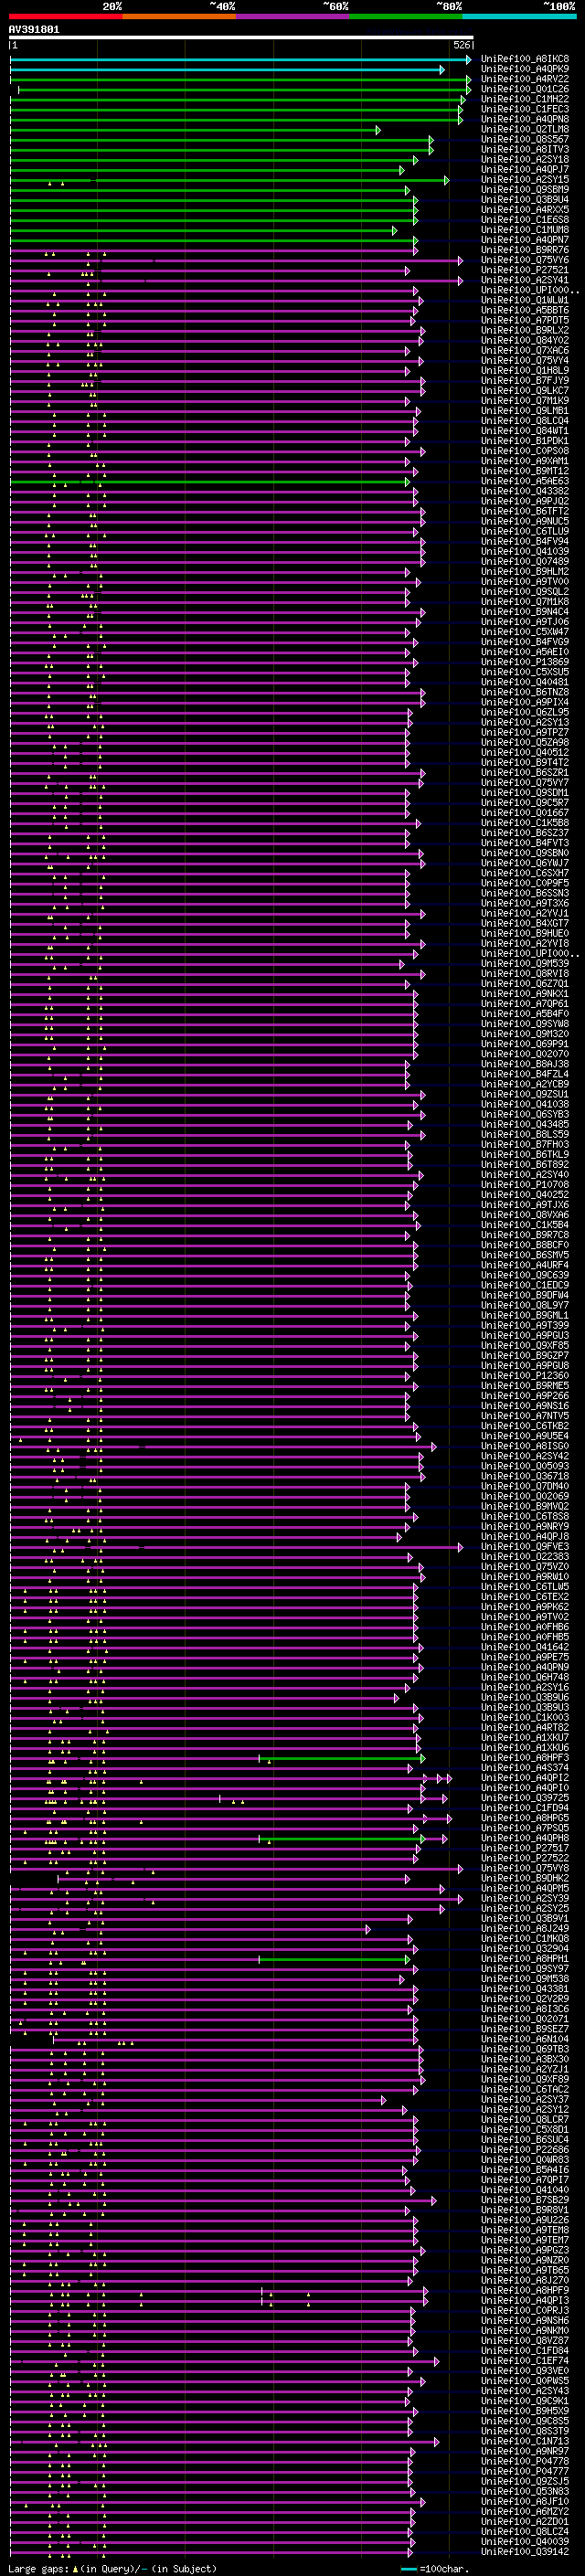Select label UniRef100_C1N713
This screenshot has height=2576, width=585.
tap(524, 2441)
